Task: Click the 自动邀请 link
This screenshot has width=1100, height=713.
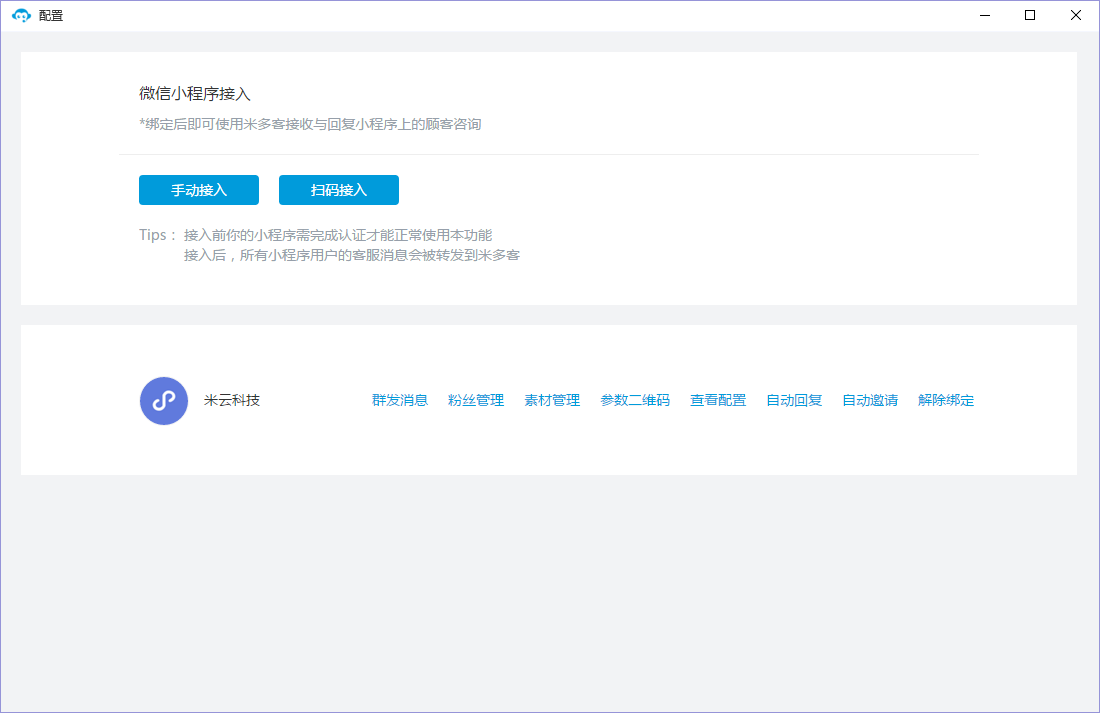Action: pyautogui.click(x=870, y=400)
